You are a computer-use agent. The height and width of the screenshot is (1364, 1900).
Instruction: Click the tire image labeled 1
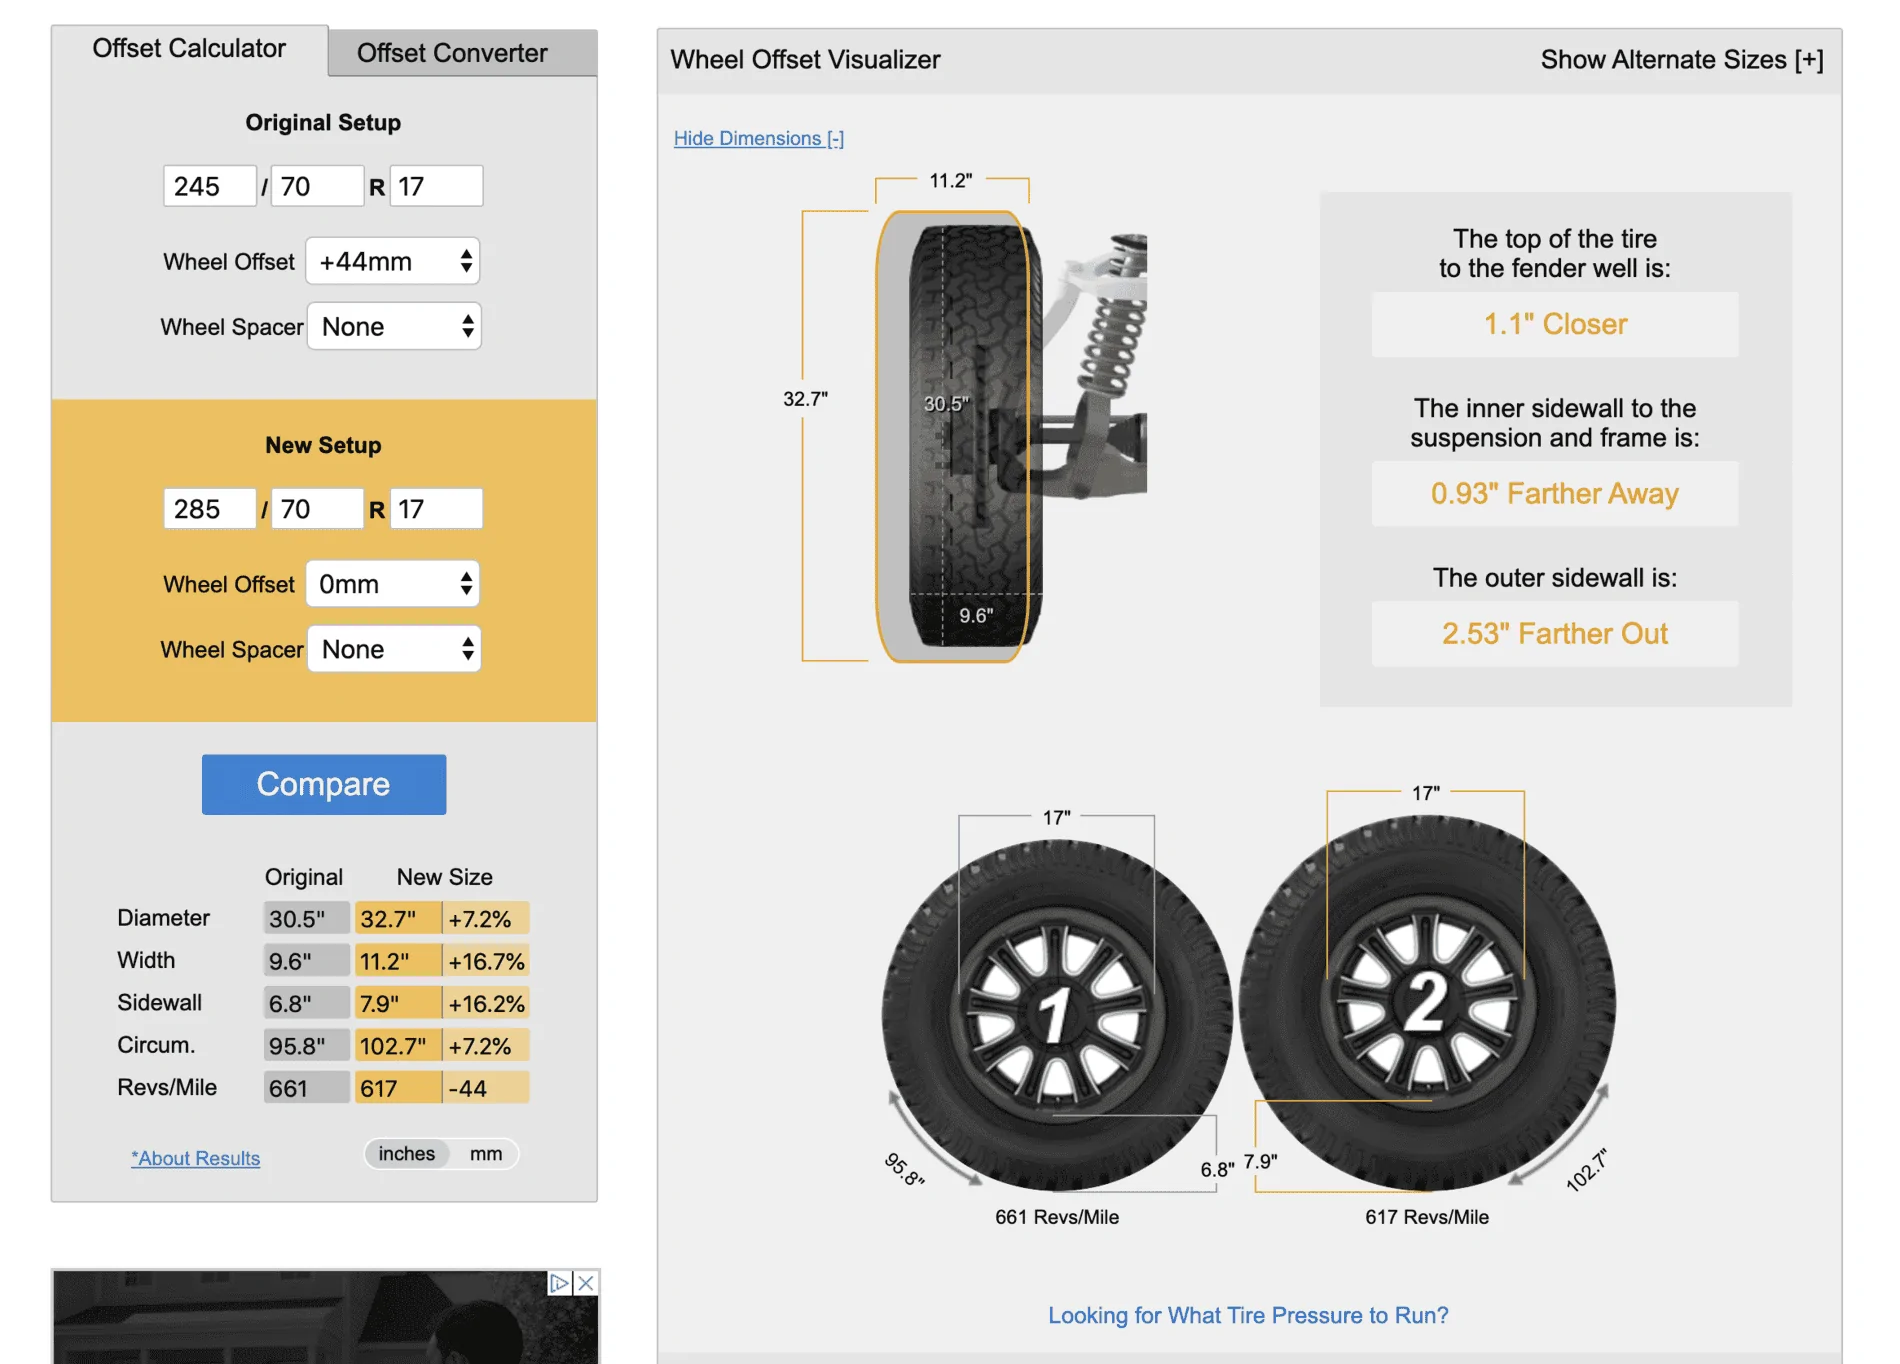coord(1055,1015)
